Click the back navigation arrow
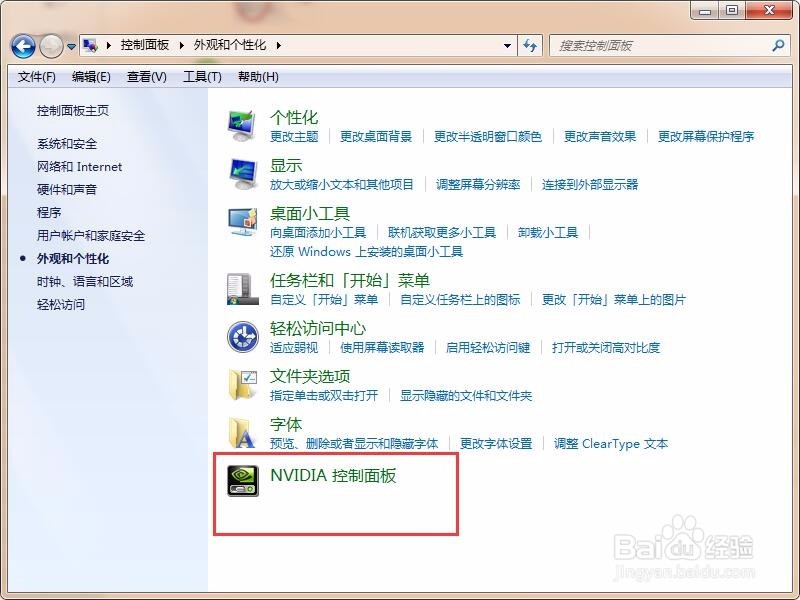800x600 pixels. click(x=22, y=45)
